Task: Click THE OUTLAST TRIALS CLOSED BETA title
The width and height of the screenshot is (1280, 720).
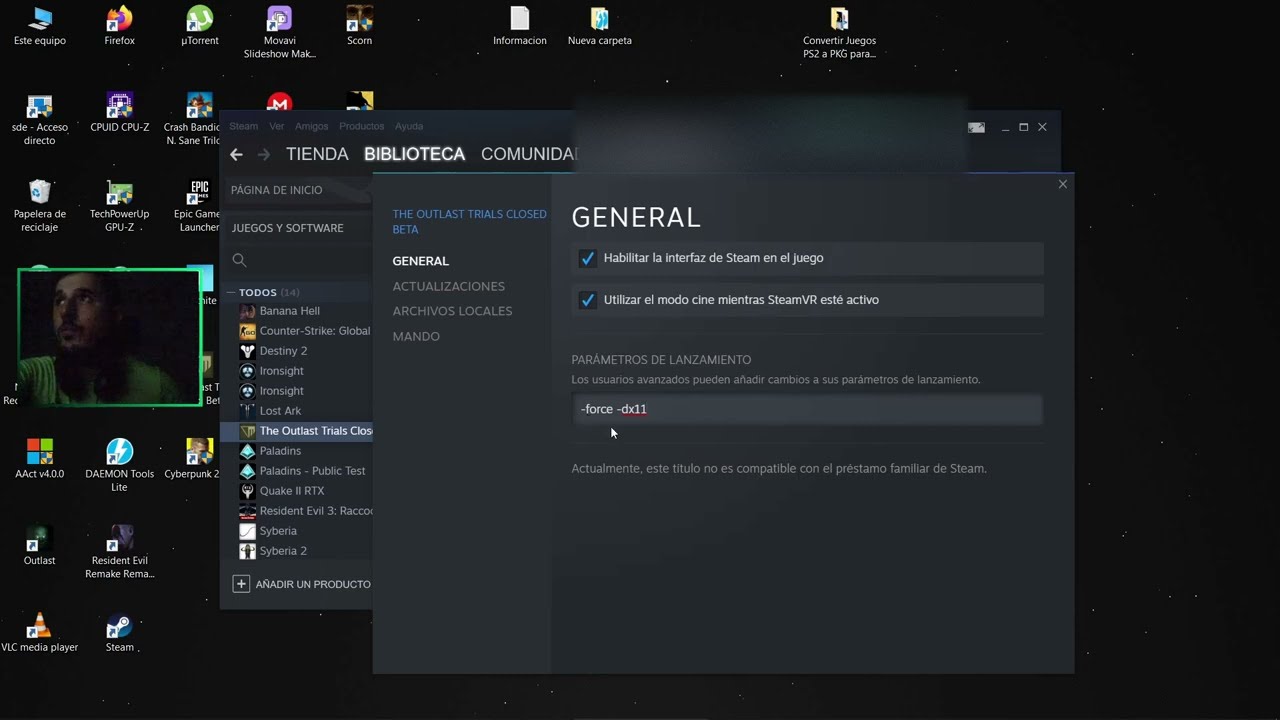Action: (469, 221)
